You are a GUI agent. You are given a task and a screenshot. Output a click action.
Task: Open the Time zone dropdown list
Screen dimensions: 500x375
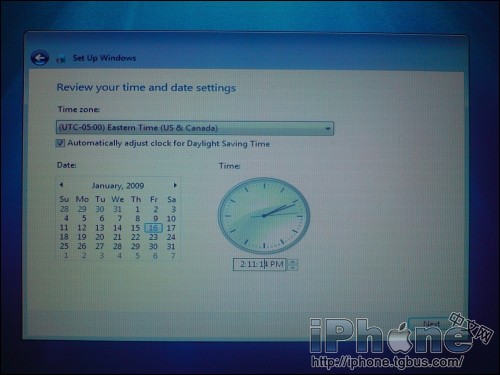coord(195,128)
